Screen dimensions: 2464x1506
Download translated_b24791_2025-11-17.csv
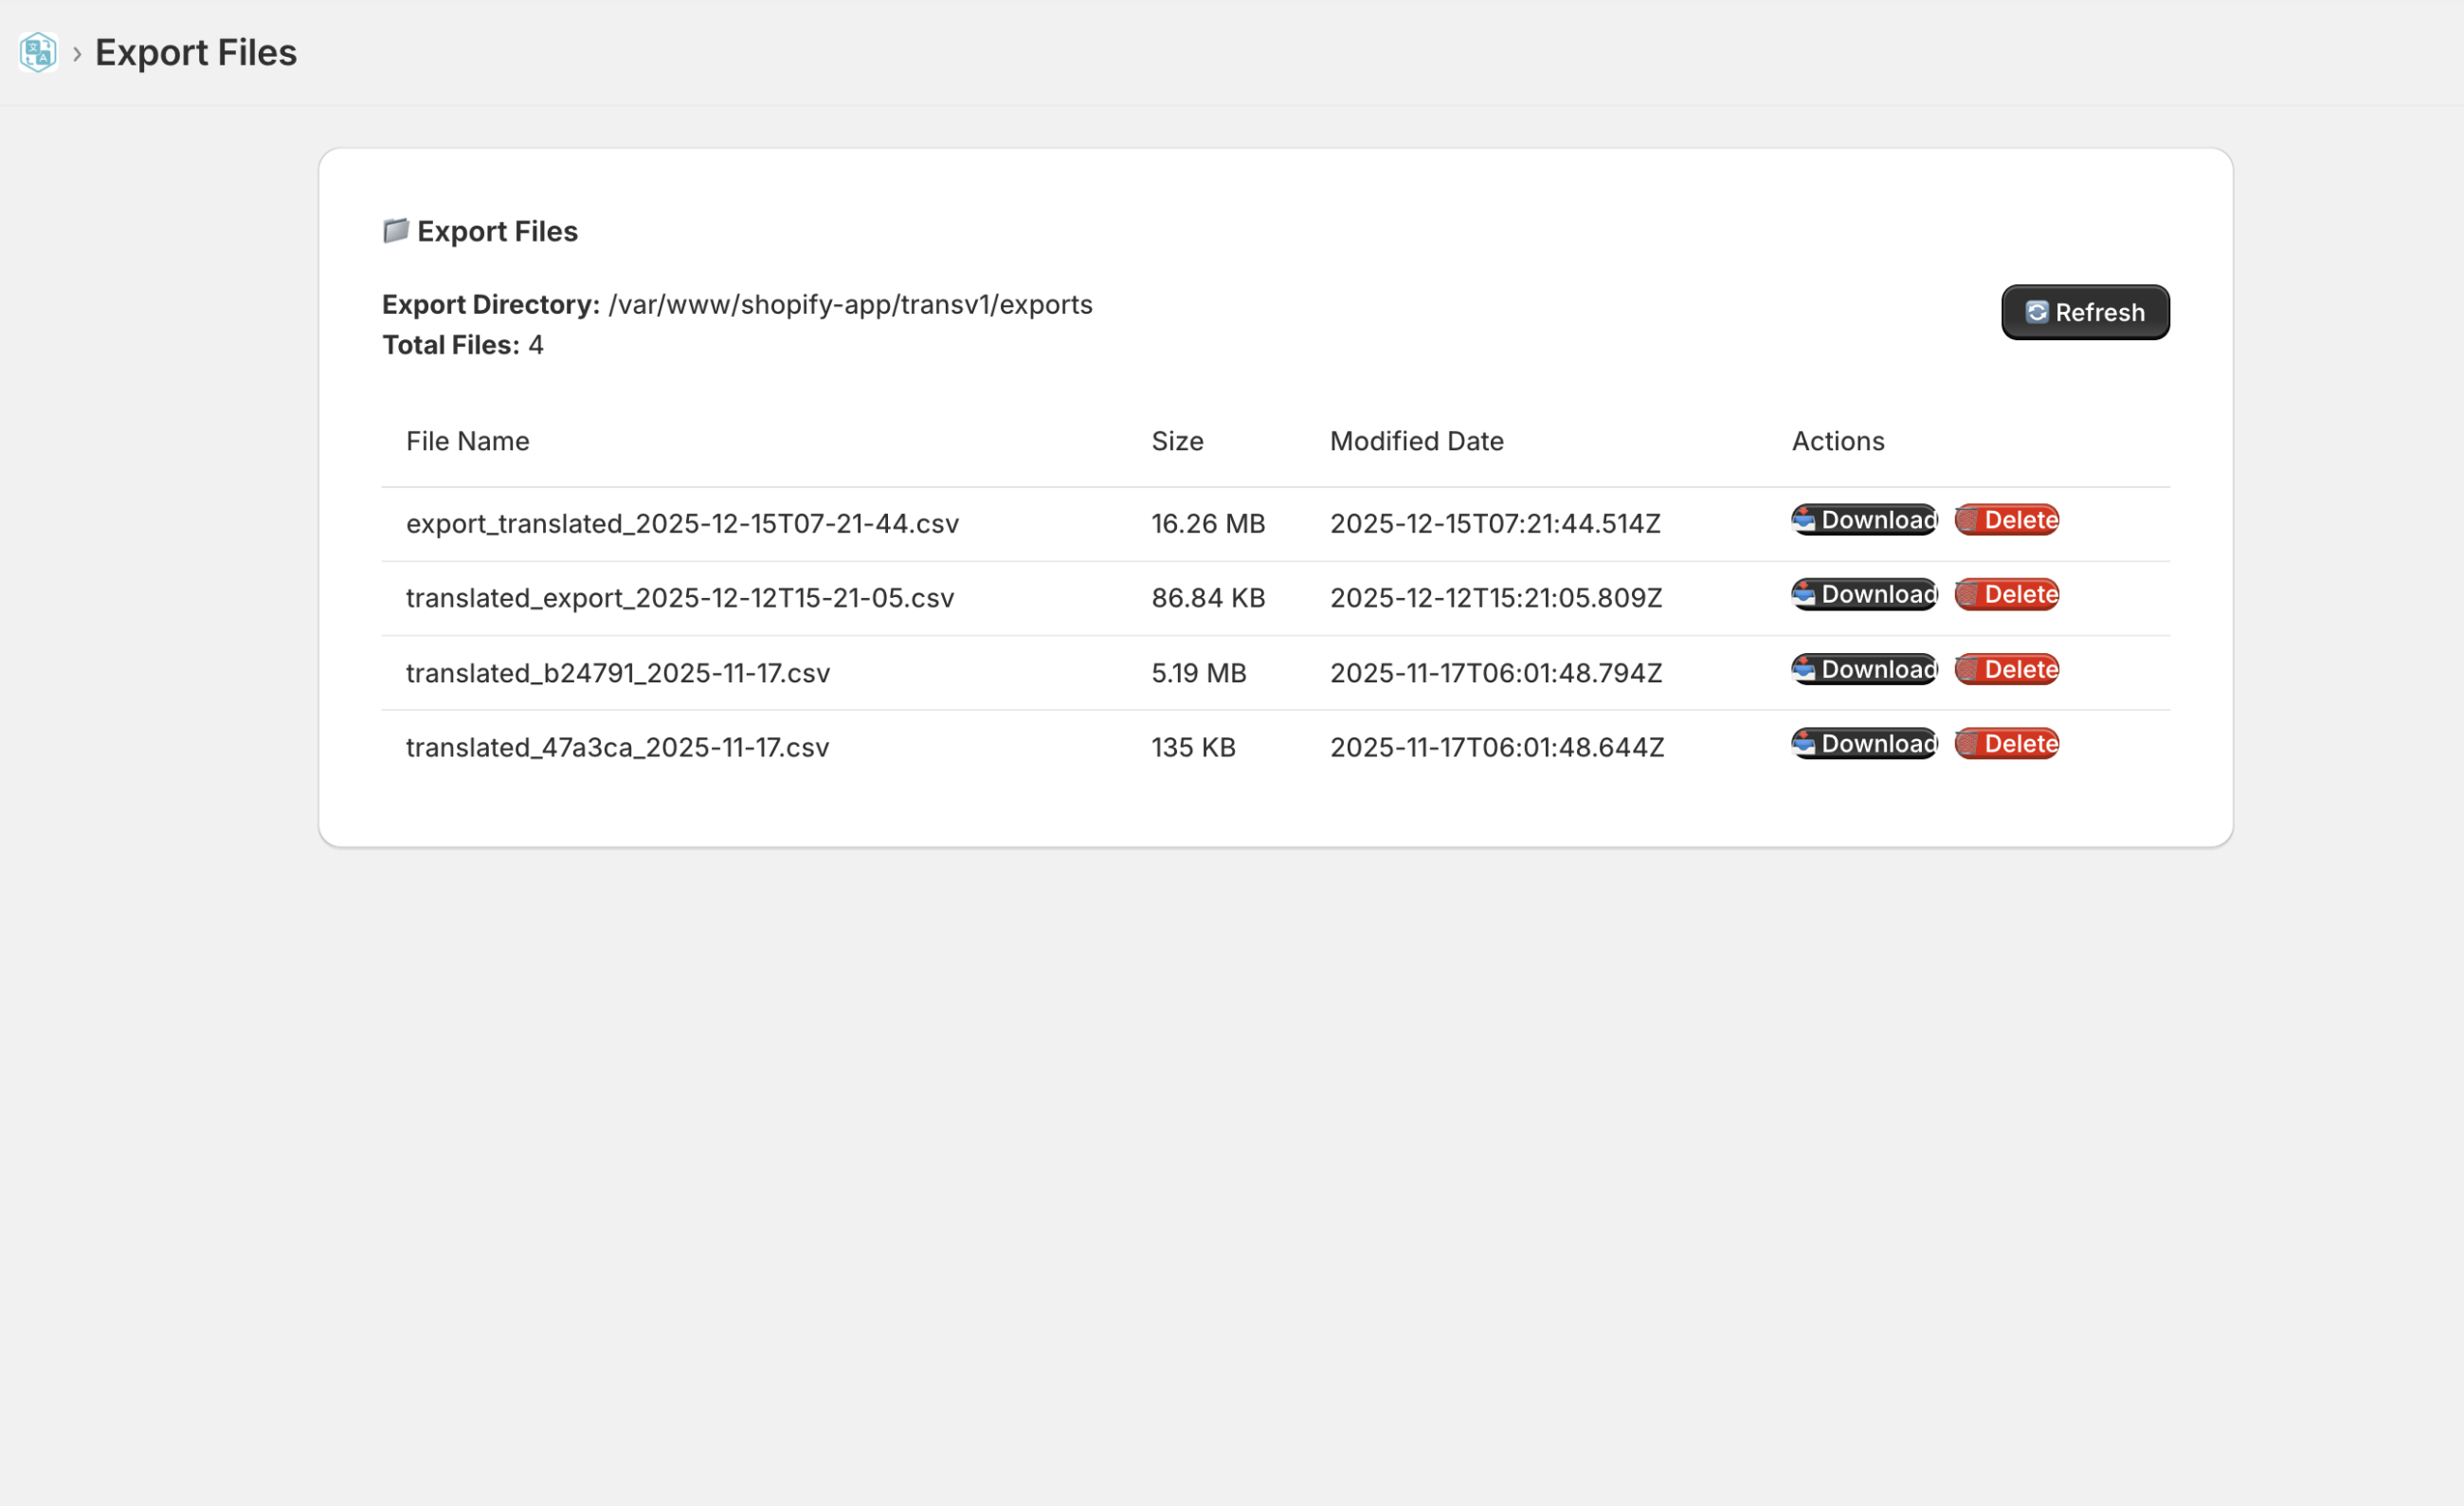[x=1864, y=669]
